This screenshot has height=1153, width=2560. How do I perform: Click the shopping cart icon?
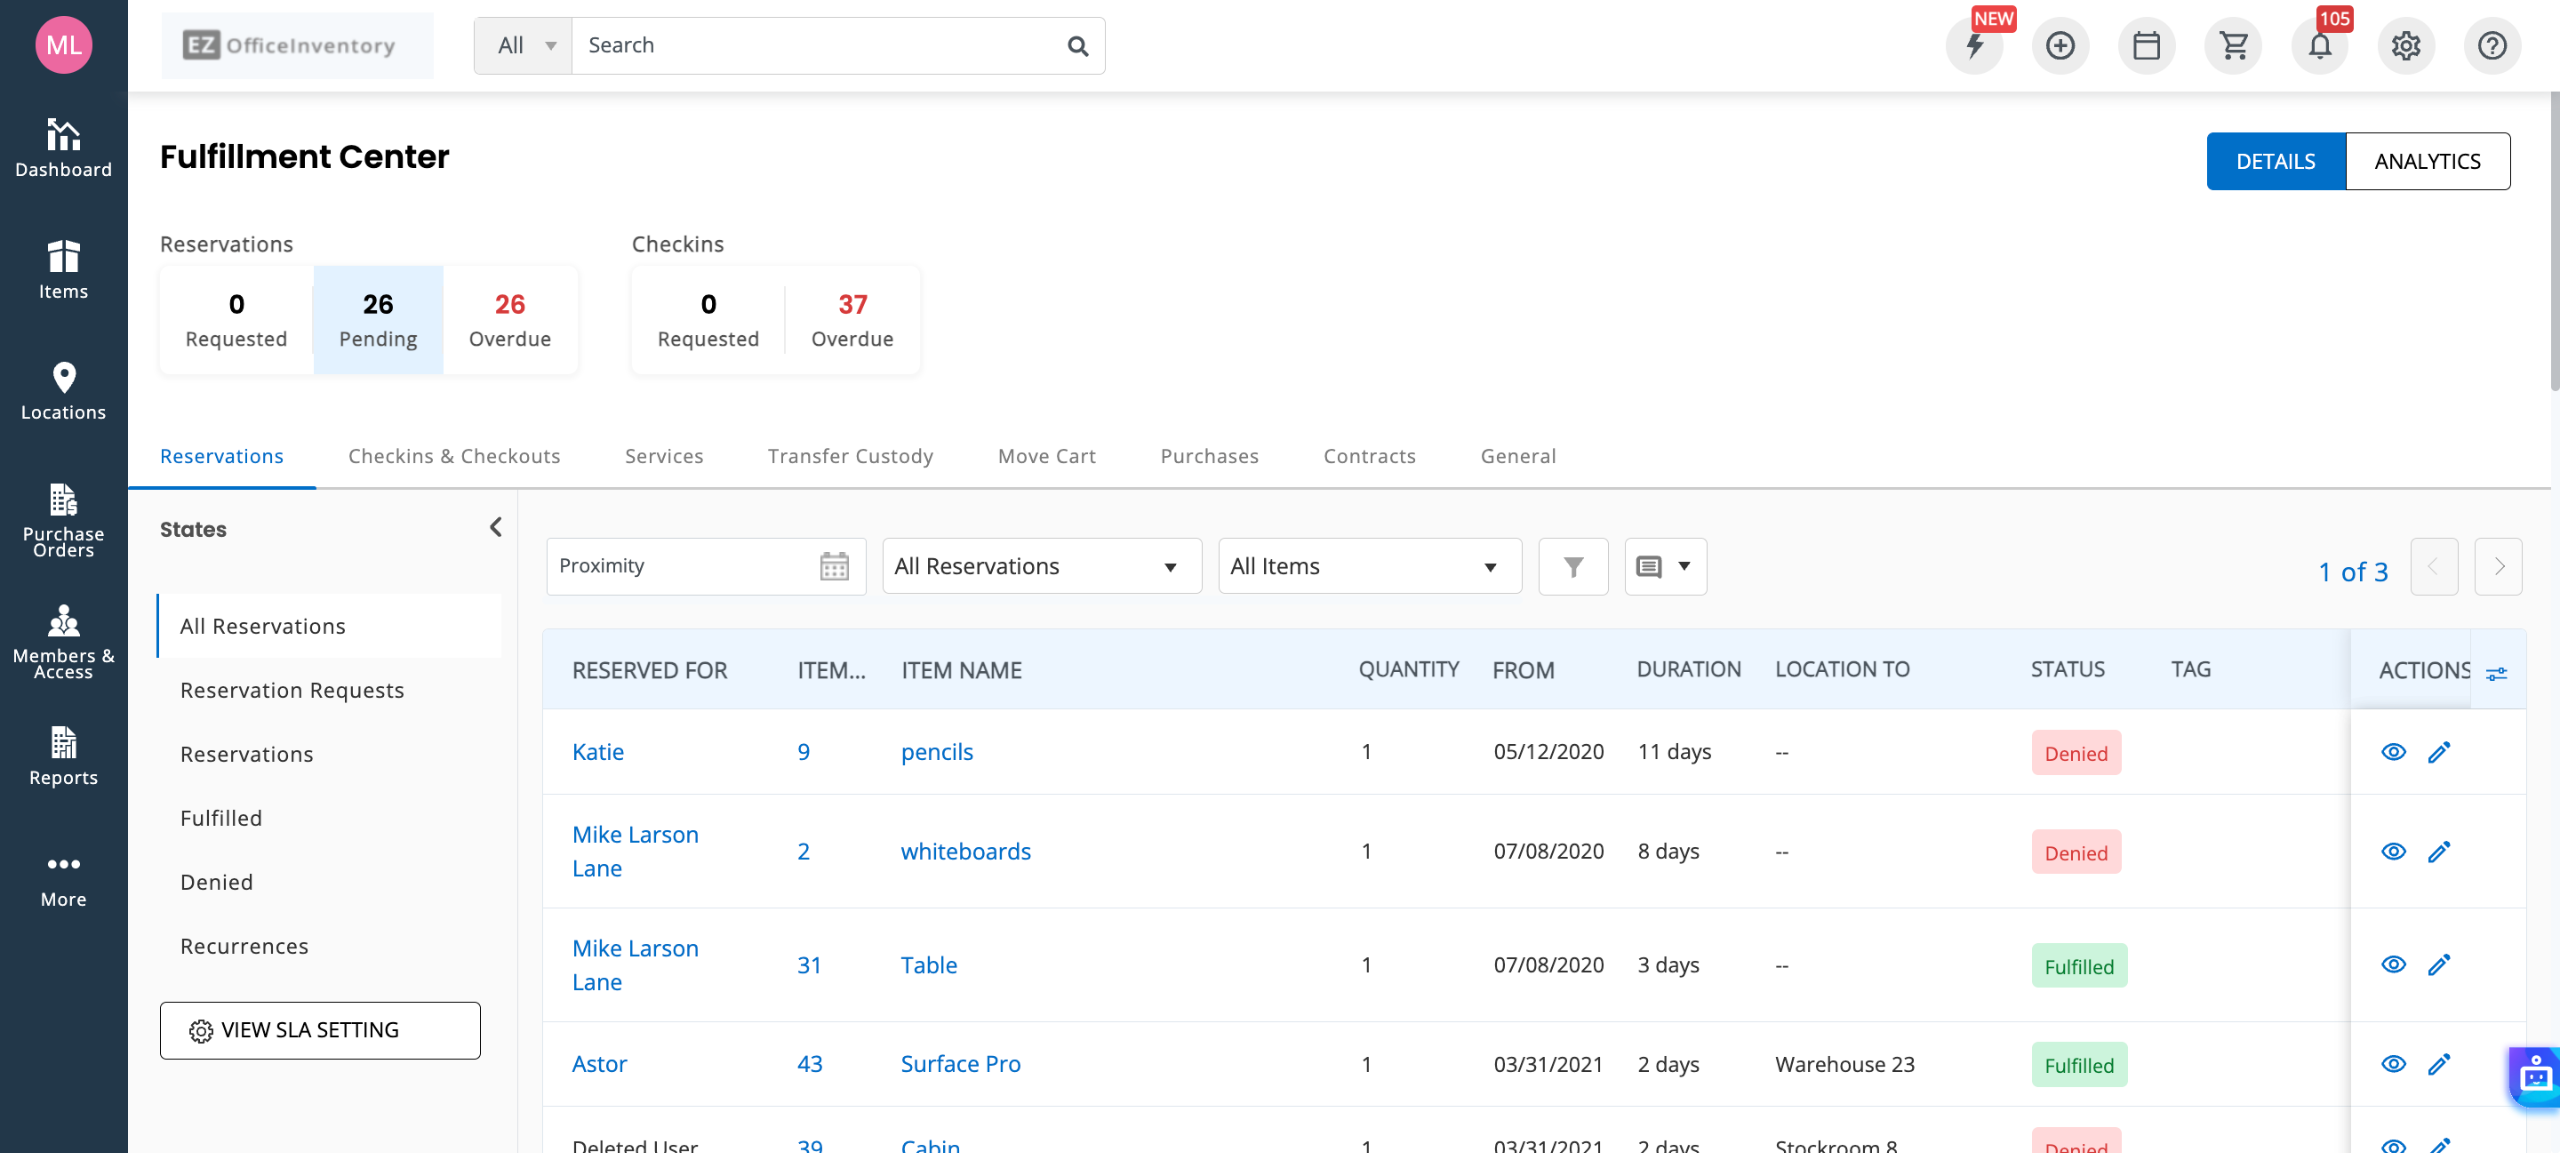pyautogui.click(x=2232, y=46)
